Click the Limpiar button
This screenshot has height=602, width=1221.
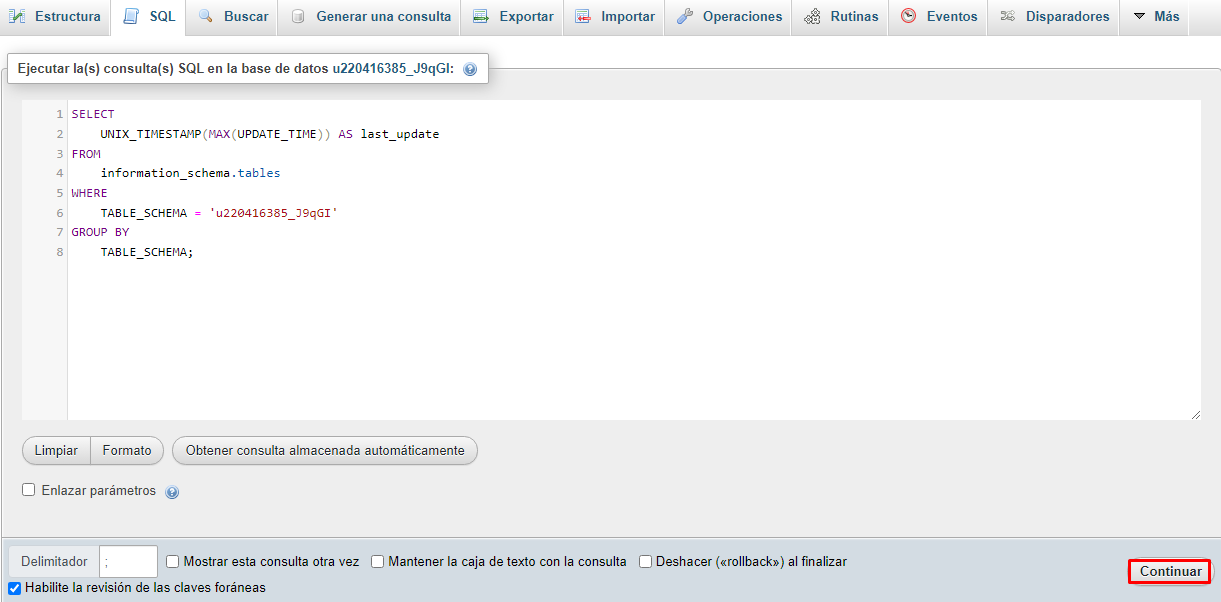[56, 451]
